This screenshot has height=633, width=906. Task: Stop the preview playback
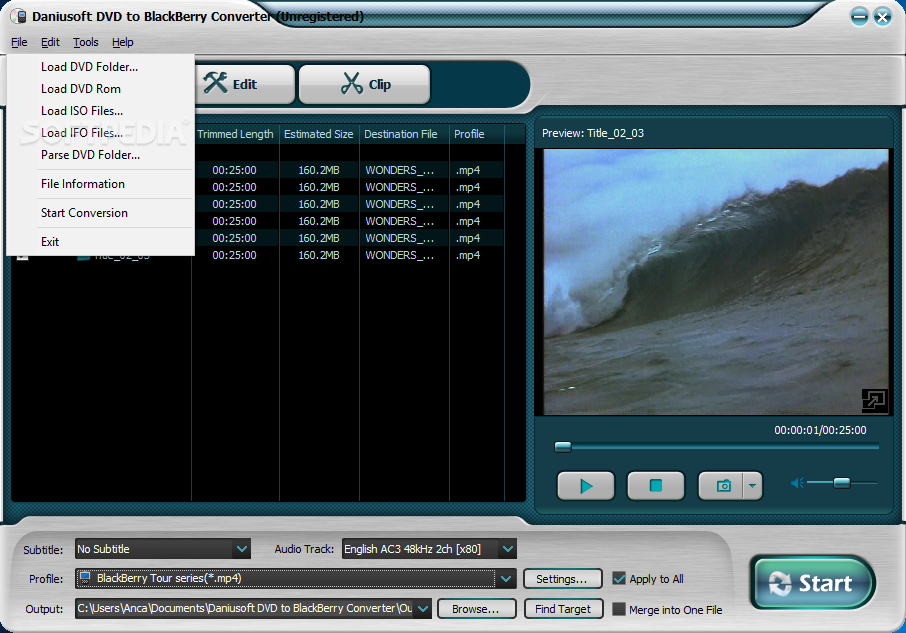coord(656,486)
